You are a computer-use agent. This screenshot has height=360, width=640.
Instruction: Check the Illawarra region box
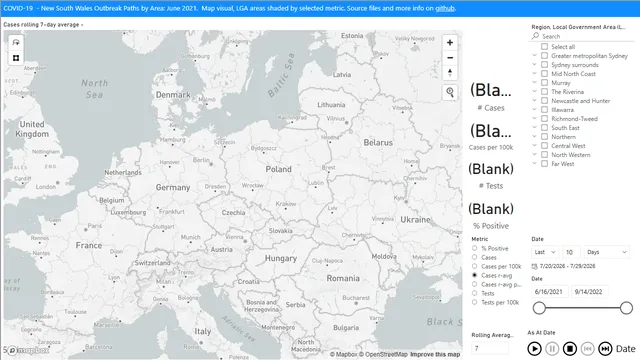pos(544,109)
